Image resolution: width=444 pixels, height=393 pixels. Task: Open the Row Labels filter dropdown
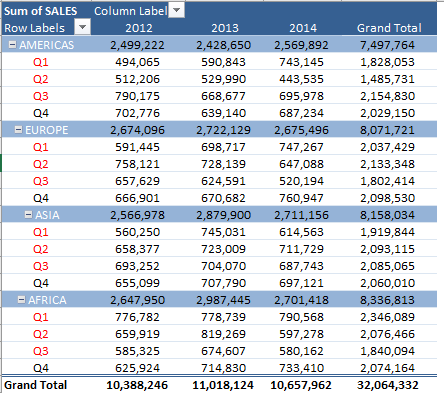click(82, 27)
